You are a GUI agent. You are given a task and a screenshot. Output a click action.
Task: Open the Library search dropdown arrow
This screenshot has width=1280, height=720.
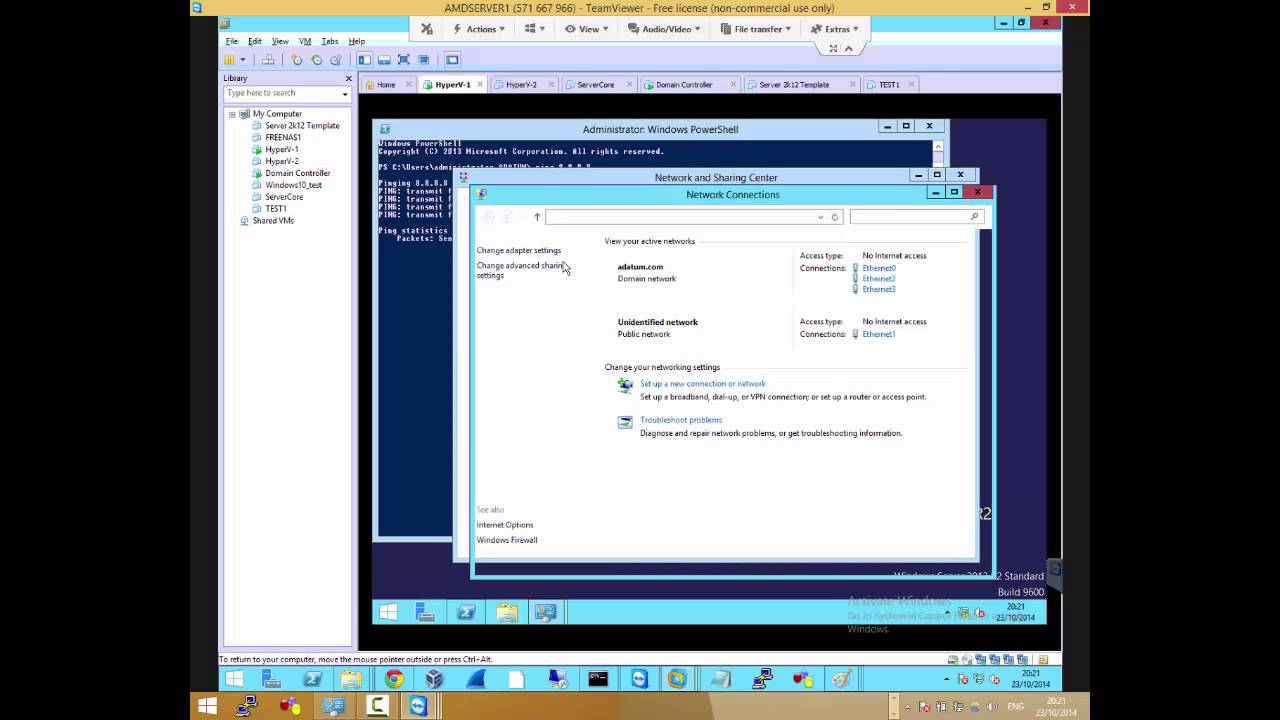coord(345,93)
